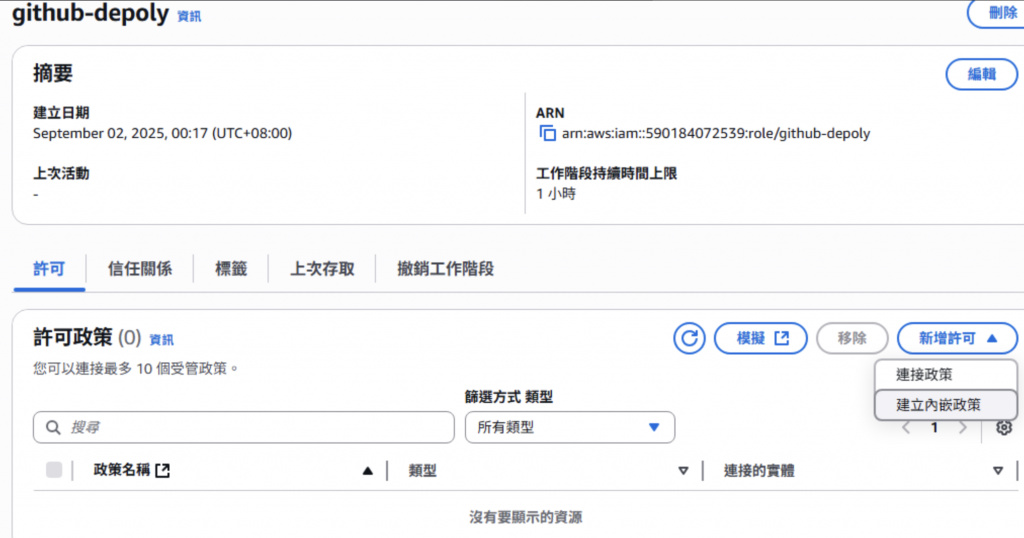
Task: Switch to the 標籤 tab
Action: click(231, 269)
